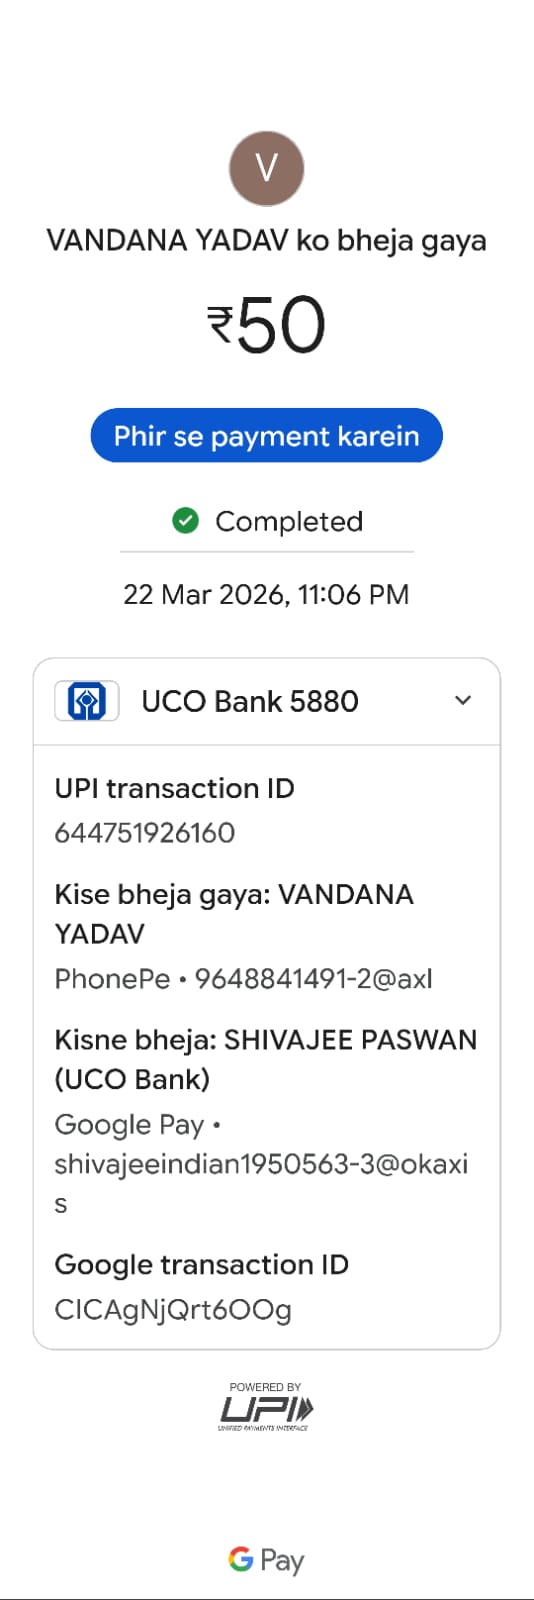Tap the date 22 Mar 2026, 11:06 PM
The width and height of the screenshot is (534, 1600).
[x=266, y=594]
